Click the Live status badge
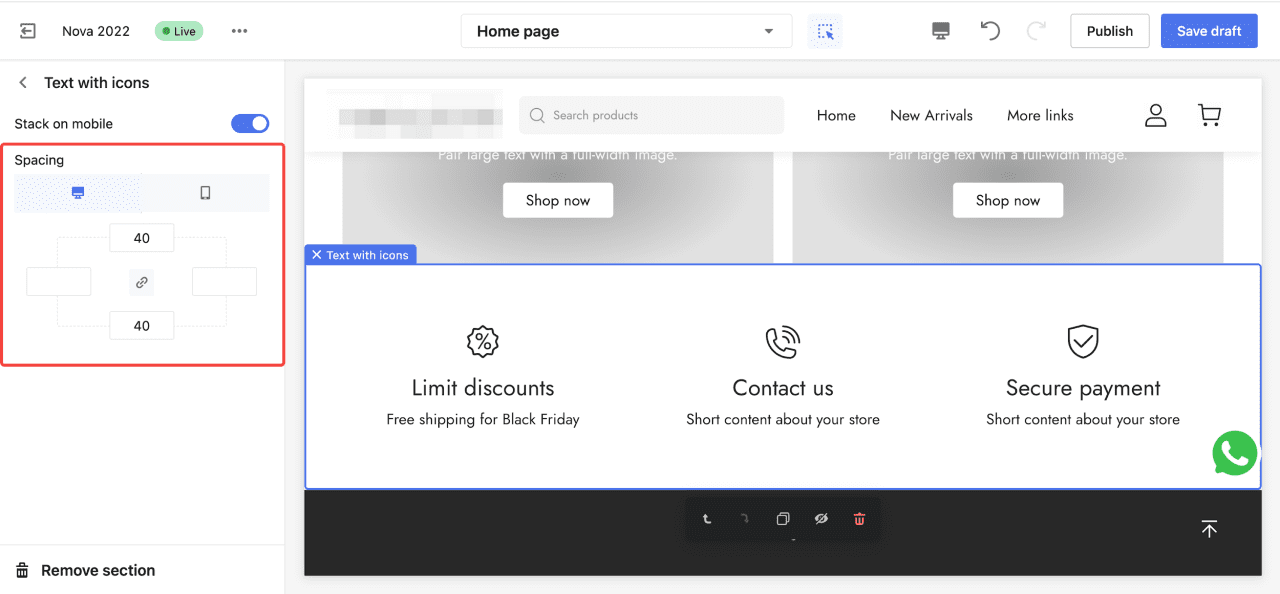The image size is (1280, 594). [179, 31]
